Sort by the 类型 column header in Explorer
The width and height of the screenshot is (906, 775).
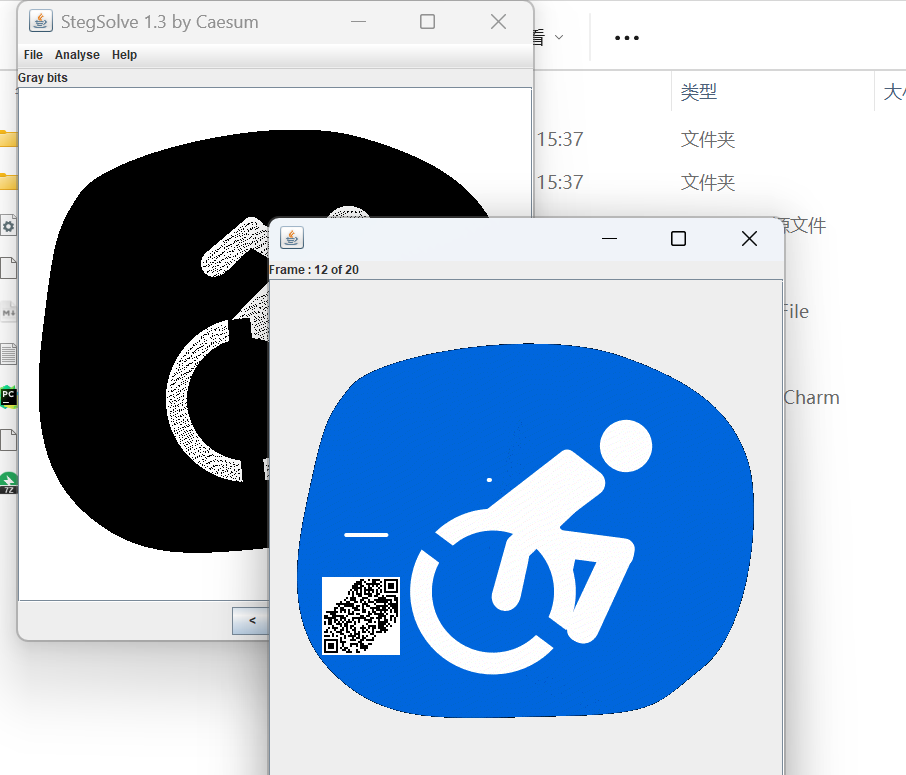point(699,91)
